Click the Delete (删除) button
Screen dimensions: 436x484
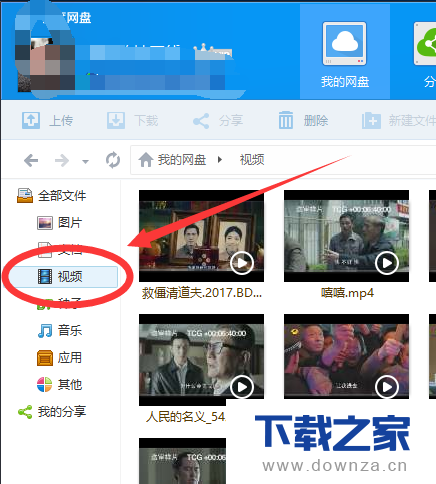[303, 120]
